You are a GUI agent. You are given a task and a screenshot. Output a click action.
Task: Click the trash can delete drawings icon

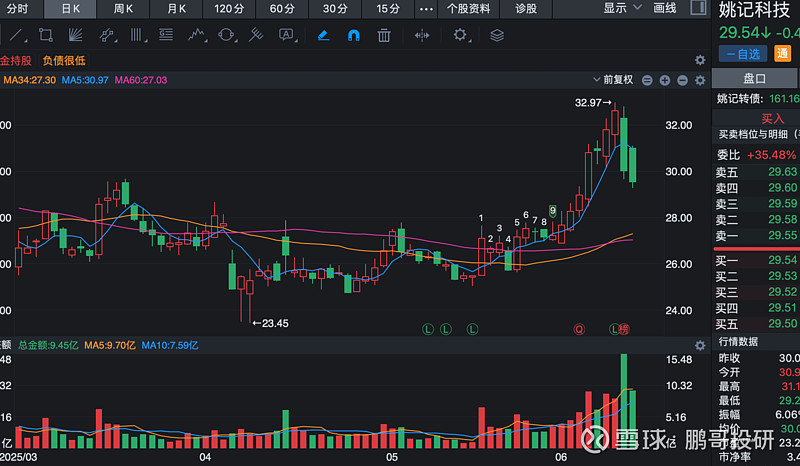pos(384,35)
